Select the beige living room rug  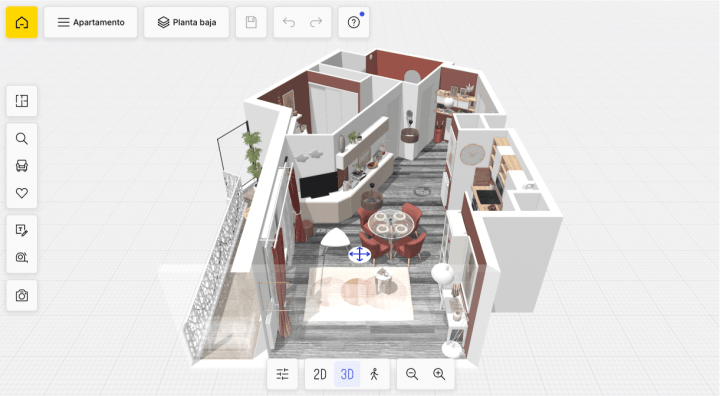click(359, 293)
